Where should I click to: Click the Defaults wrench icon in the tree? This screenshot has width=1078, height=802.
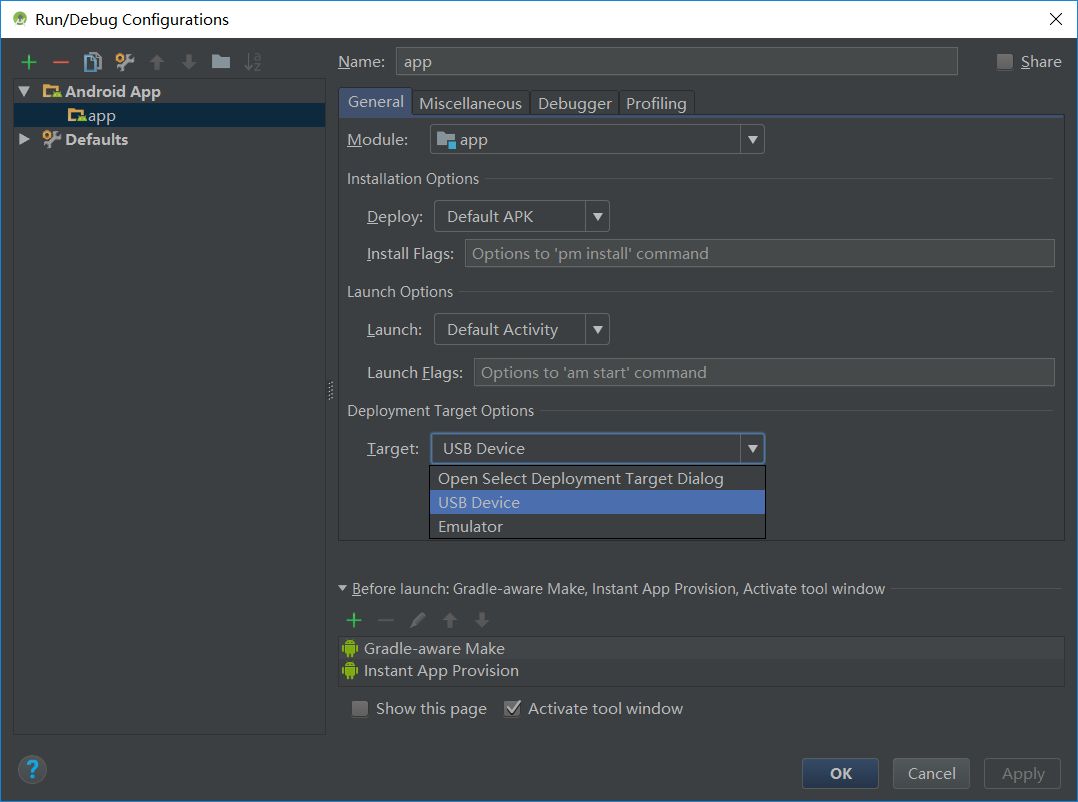click(x=52, y=139)
